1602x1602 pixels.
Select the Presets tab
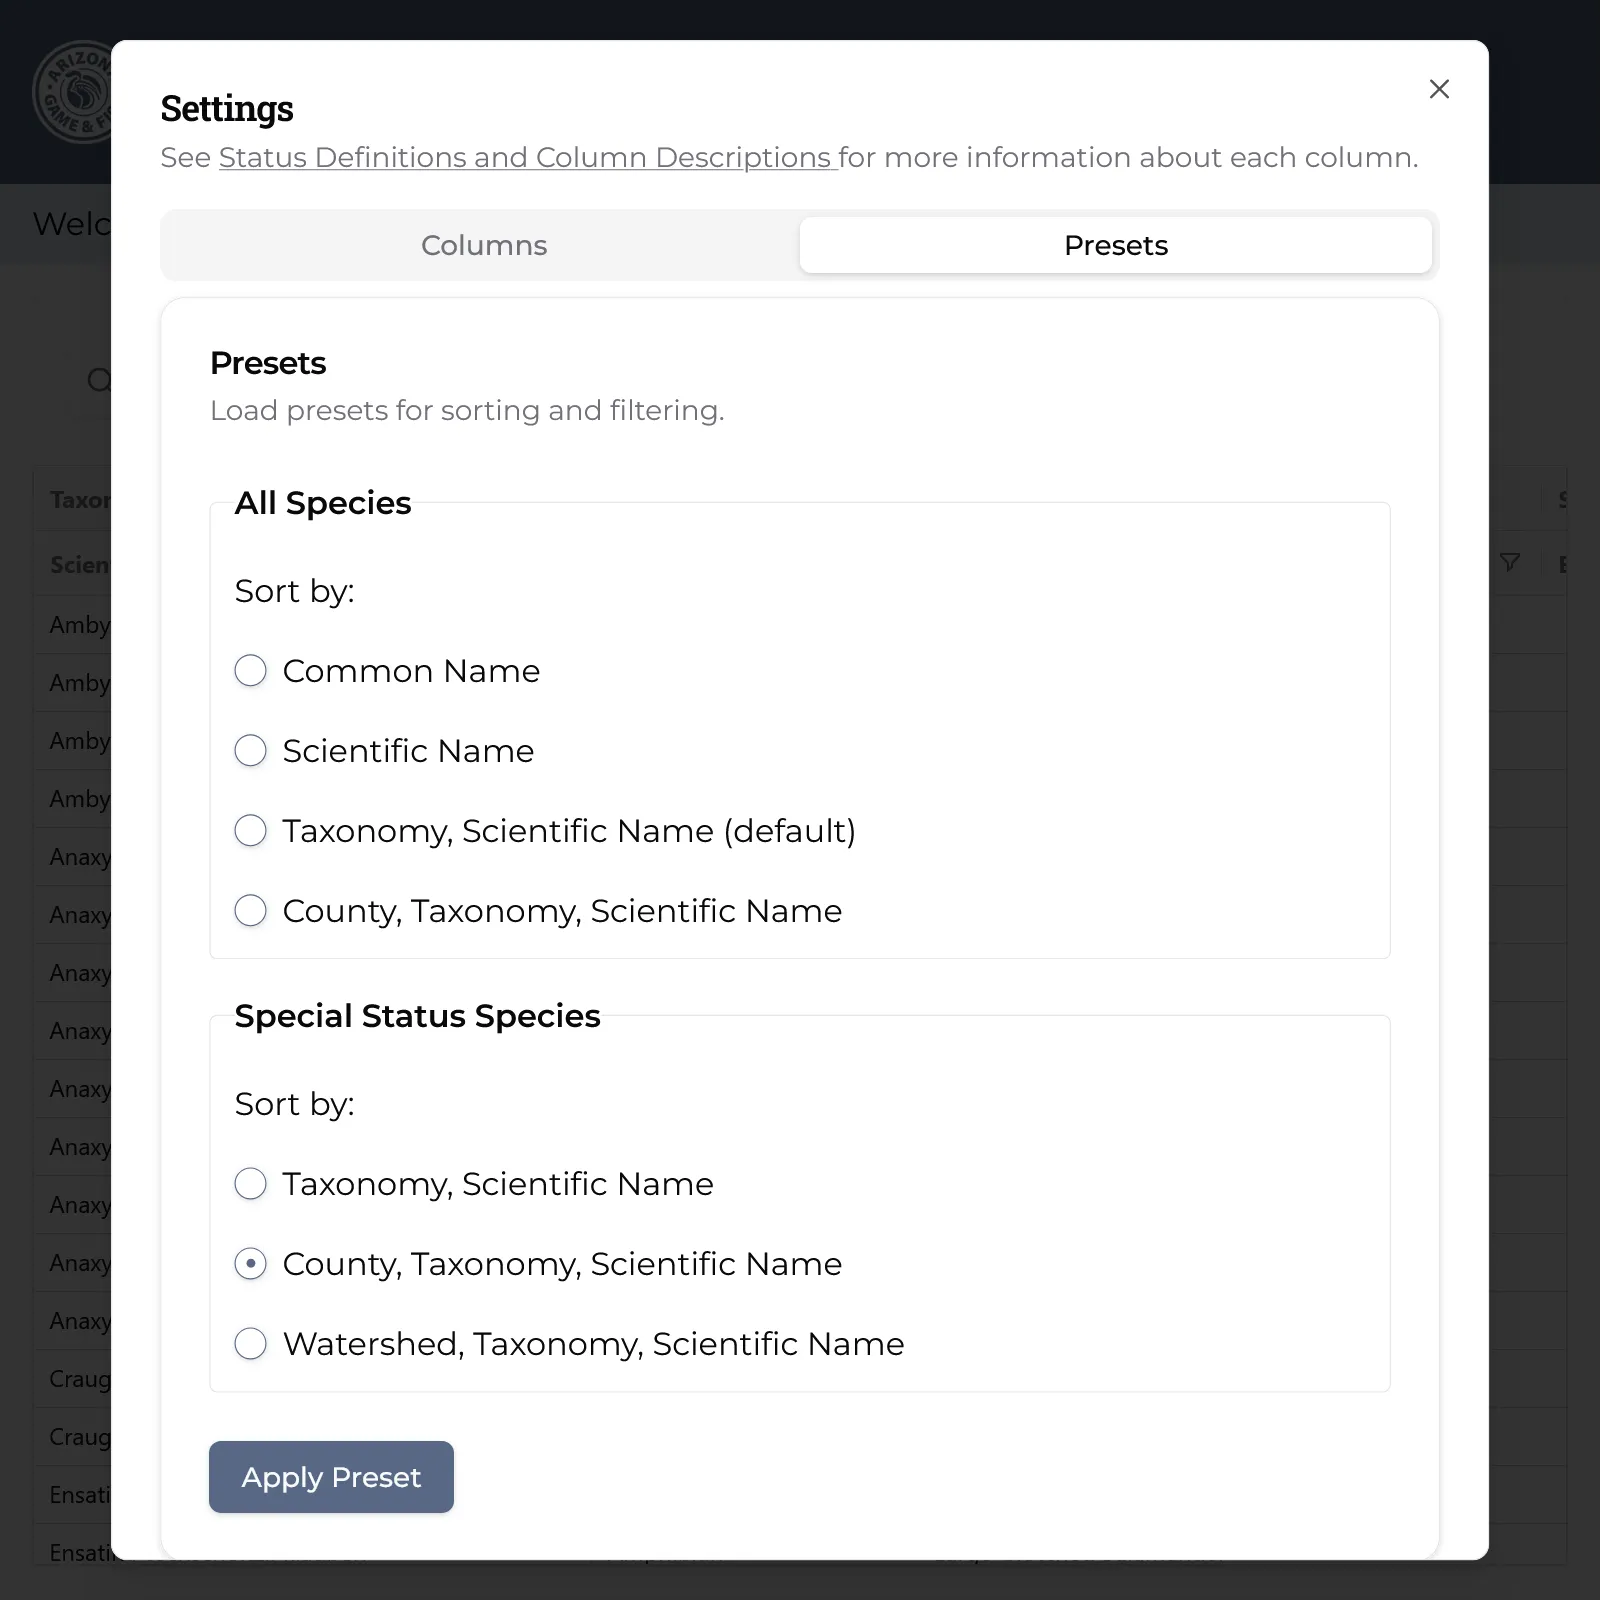click(x=1115, y=245)
